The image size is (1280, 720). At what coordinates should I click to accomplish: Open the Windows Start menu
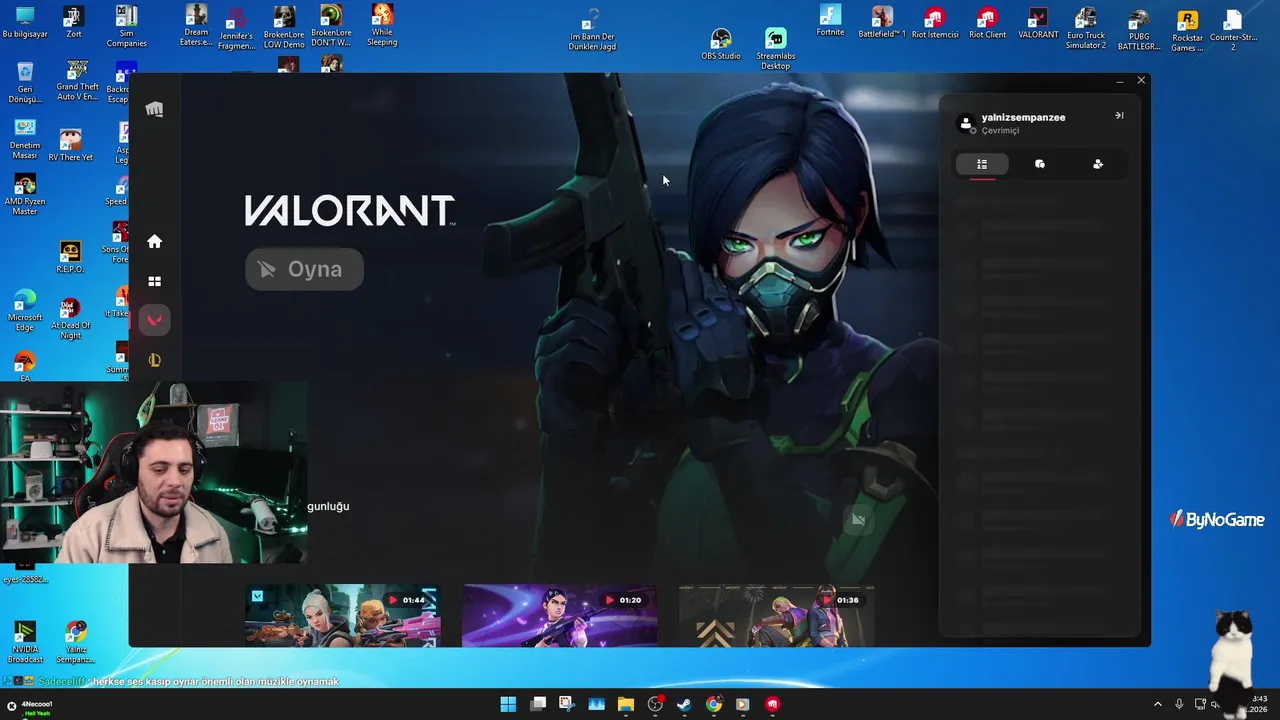(508, 704)
